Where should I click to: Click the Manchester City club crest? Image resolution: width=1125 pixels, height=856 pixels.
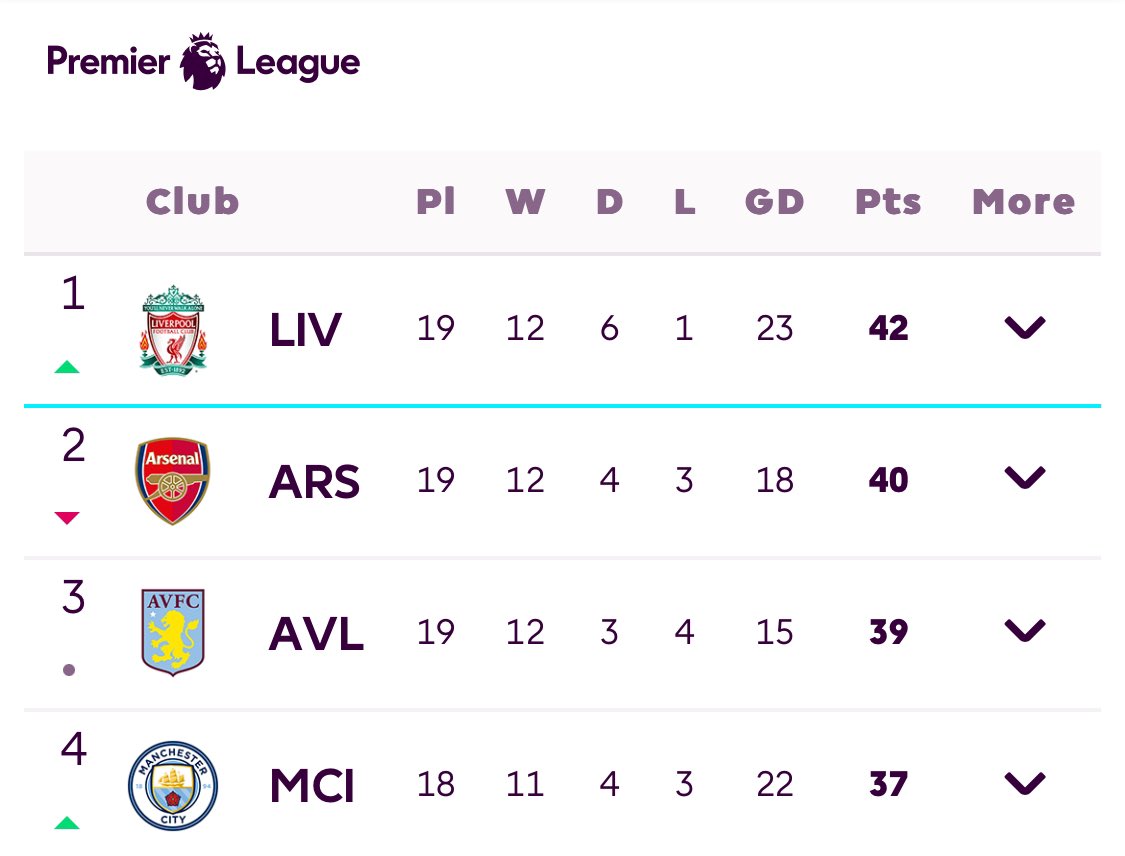pos(173,786)
